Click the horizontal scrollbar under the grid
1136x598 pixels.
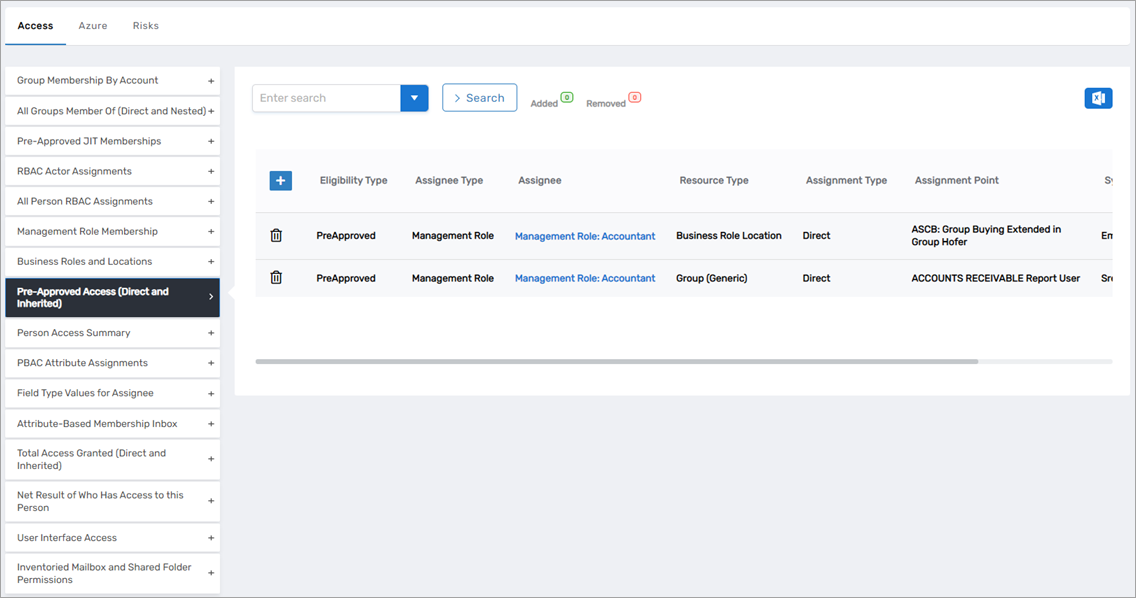[x=616, y=361]
